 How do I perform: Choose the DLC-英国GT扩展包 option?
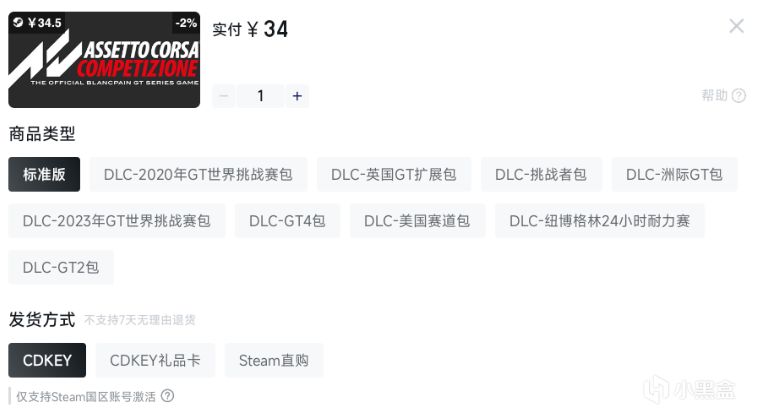(x=393, y=174)
